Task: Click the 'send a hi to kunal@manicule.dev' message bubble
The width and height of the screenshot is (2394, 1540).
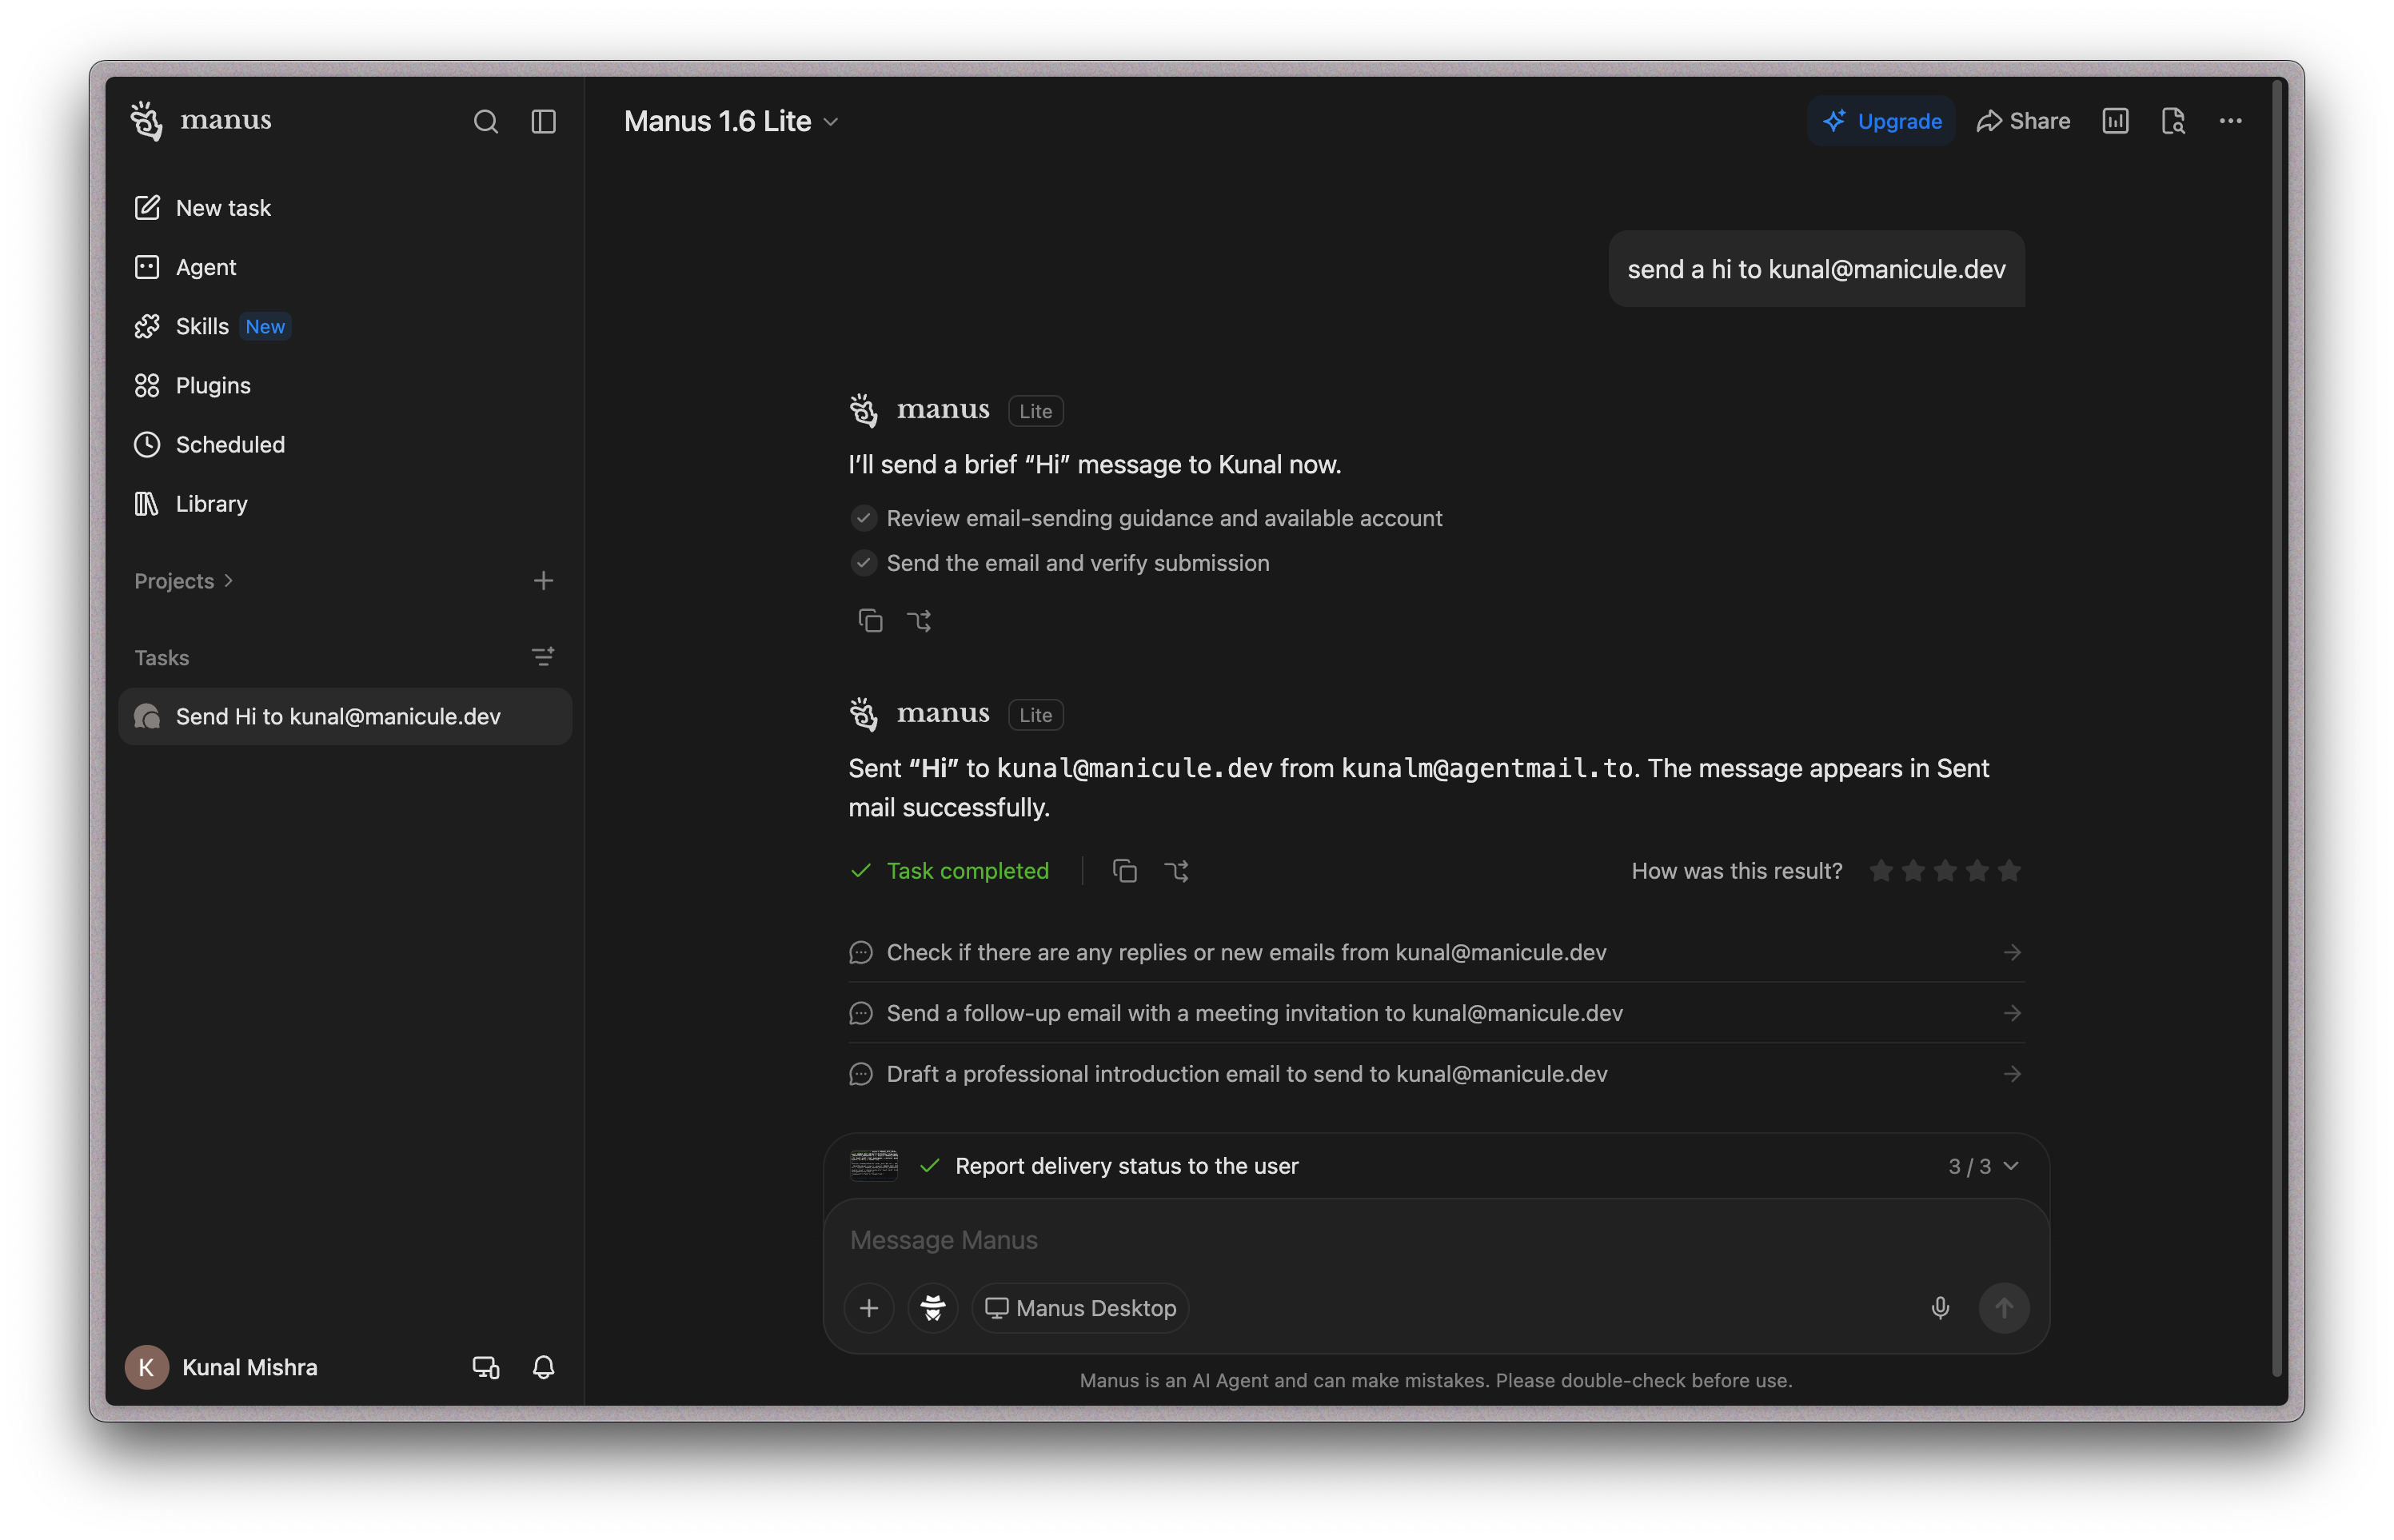Action: [x=1816, y=269]
